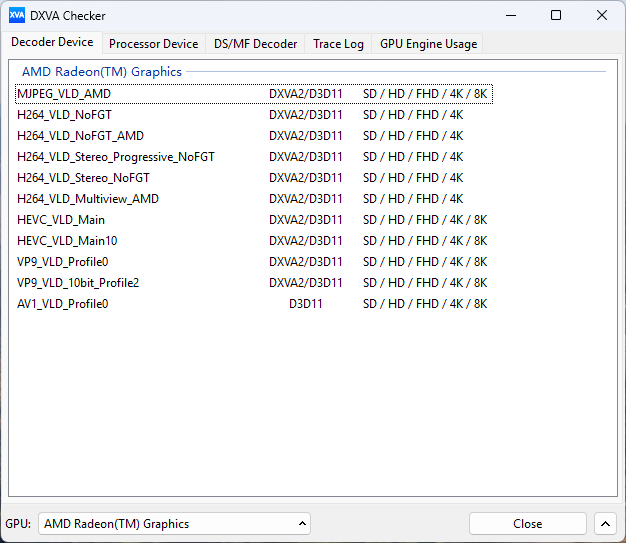The width and height of the screenshot is (626, 543).
Task: Open the Trace Log tab
Action: [x=338, y=44]
